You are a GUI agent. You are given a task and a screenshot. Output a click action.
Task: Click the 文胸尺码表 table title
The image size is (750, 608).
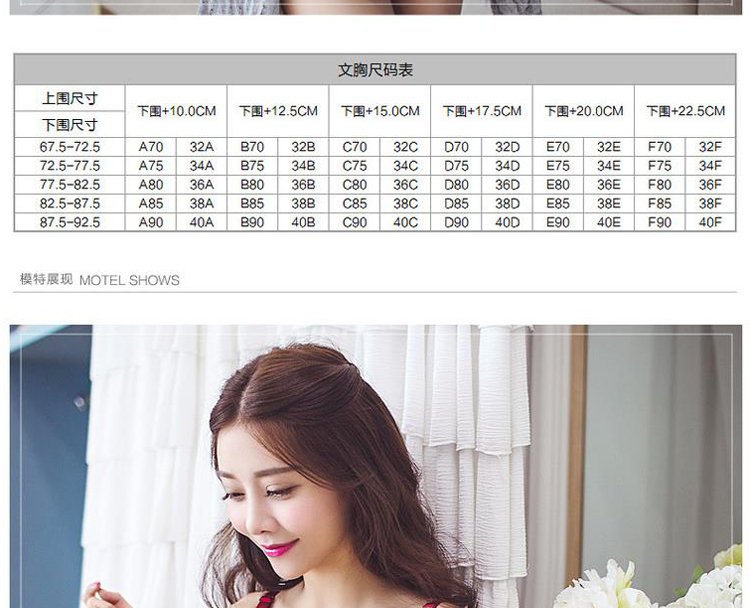pyautogui.click(x=375, y=70)
